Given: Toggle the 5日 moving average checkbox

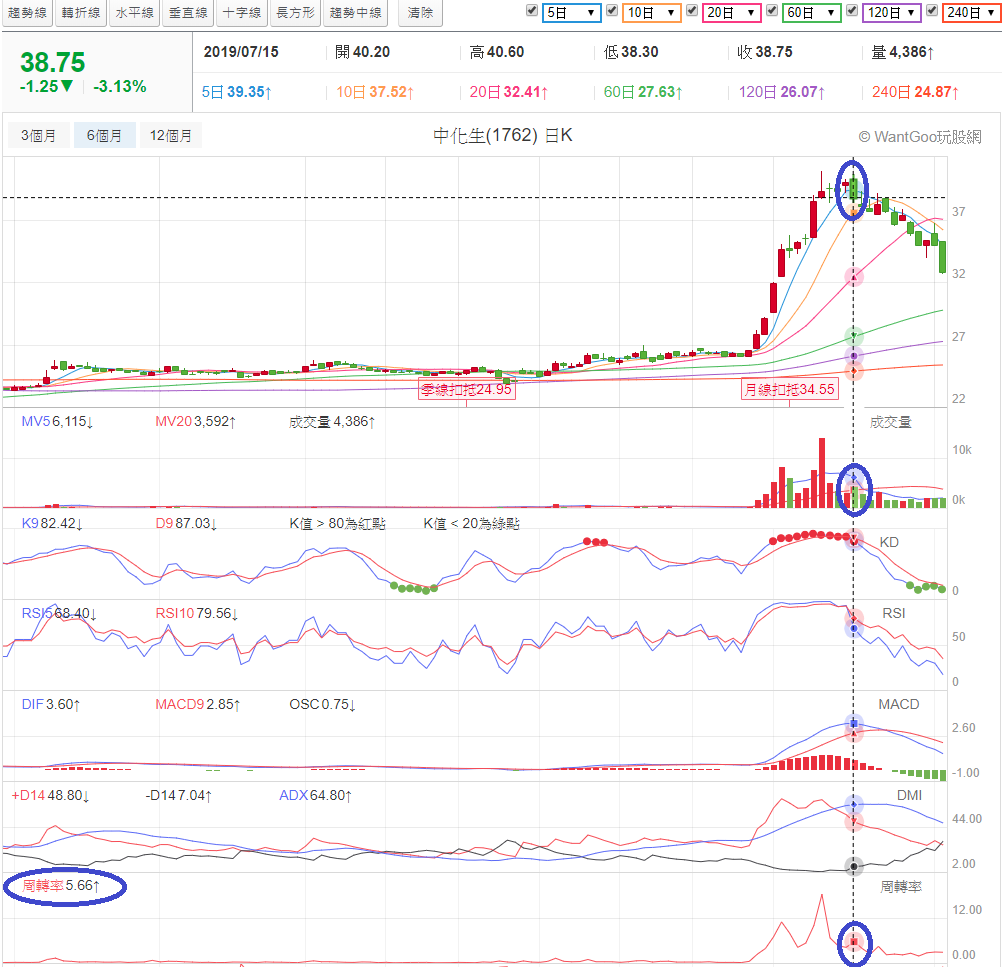Looking at the screenshot, I should click(x=532, y=11).
